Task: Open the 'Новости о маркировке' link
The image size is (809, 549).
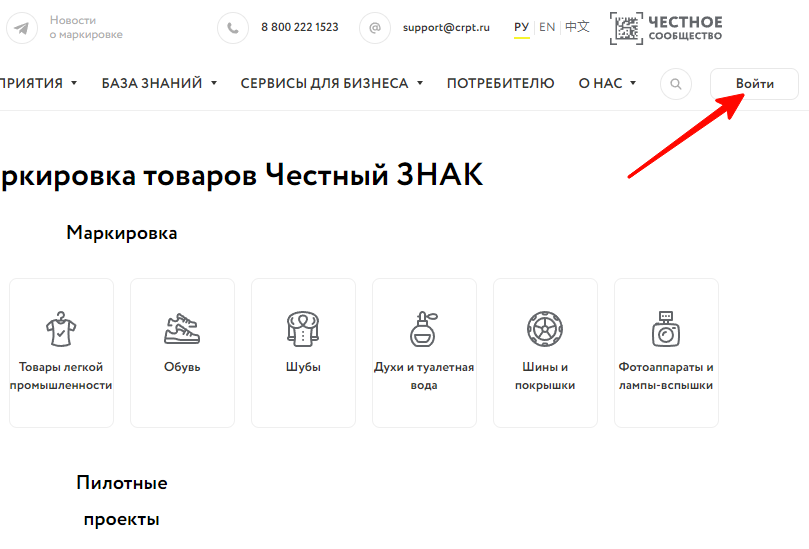Action: point(86,27)
